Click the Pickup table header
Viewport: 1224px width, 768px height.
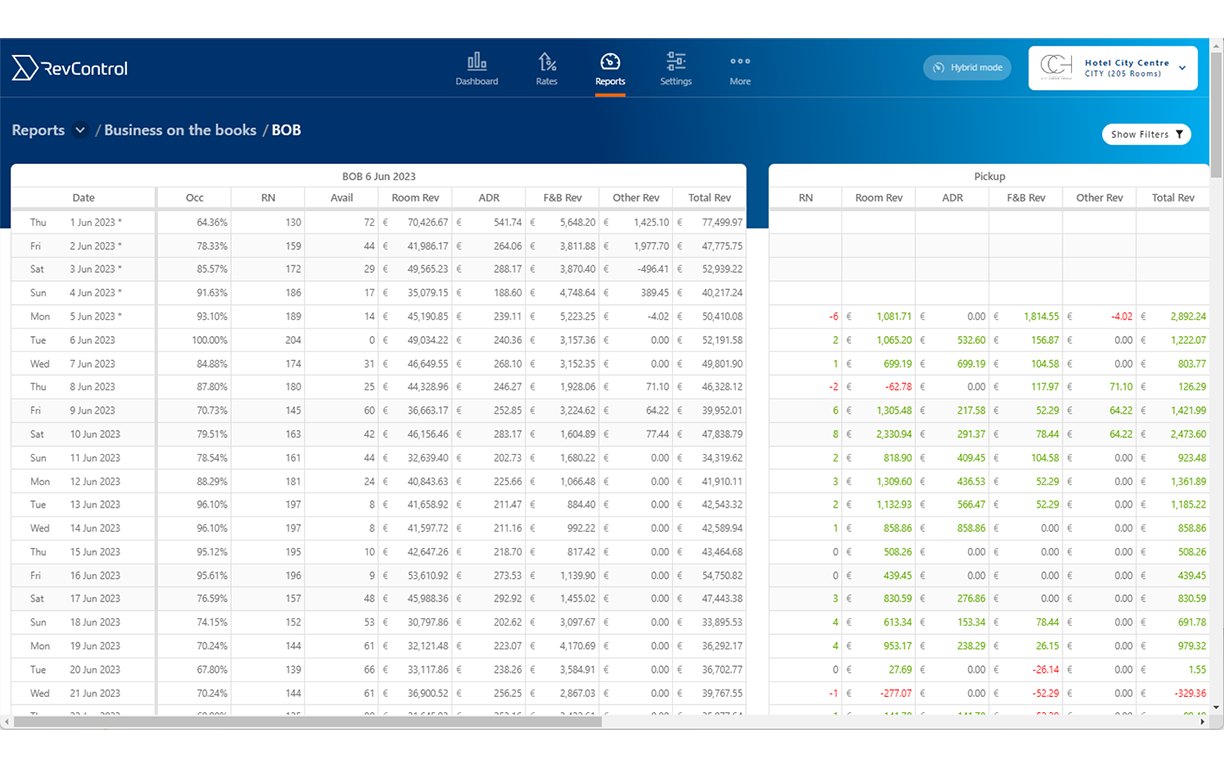(989, 176)
